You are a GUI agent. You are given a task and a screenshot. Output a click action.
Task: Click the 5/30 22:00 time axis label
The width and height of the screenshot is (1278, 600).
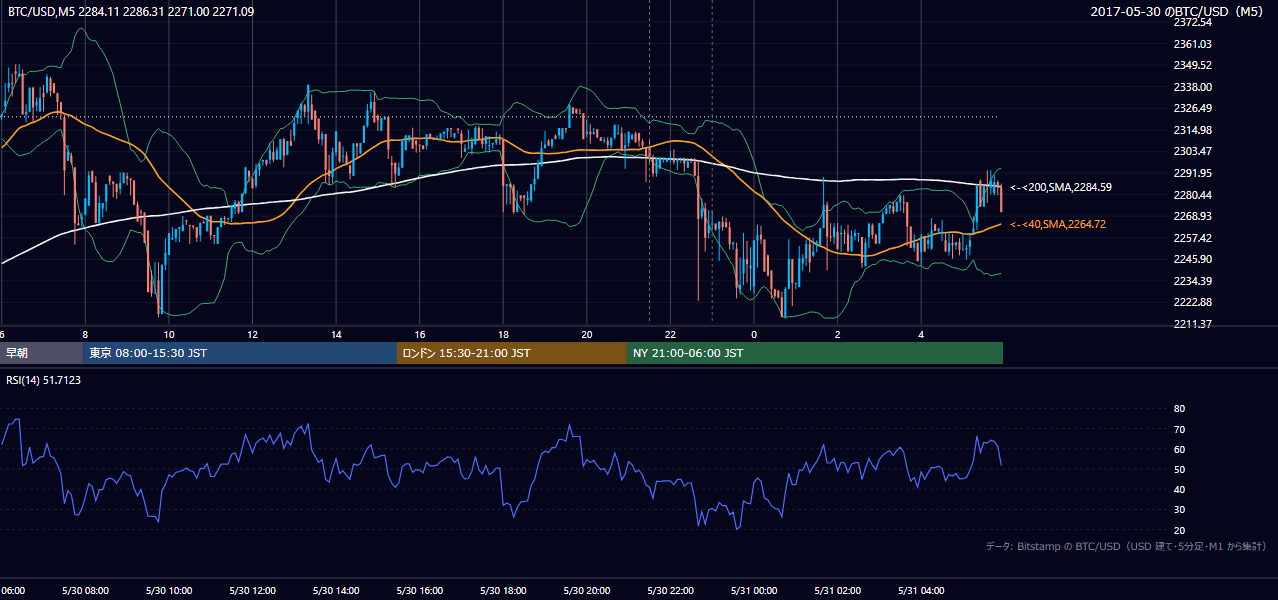click(670, 590)
